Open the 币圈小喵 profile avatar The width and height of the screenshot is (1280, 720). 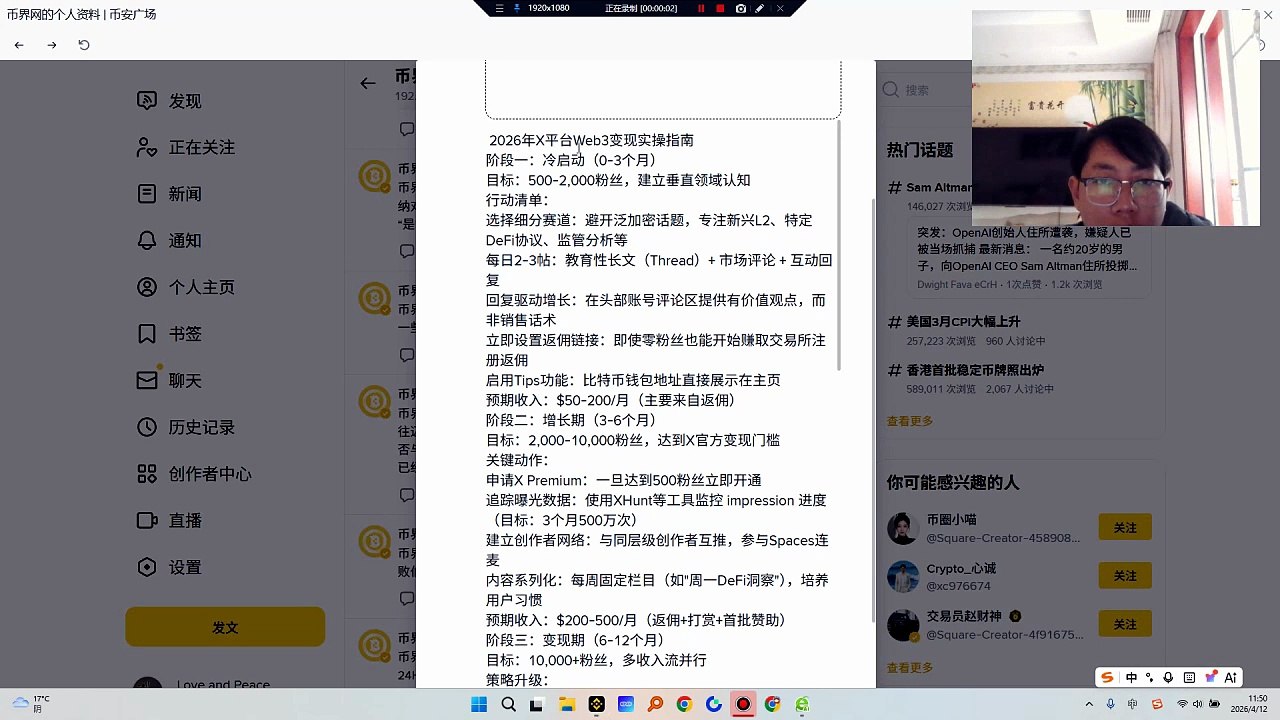[x=903, y=528]
